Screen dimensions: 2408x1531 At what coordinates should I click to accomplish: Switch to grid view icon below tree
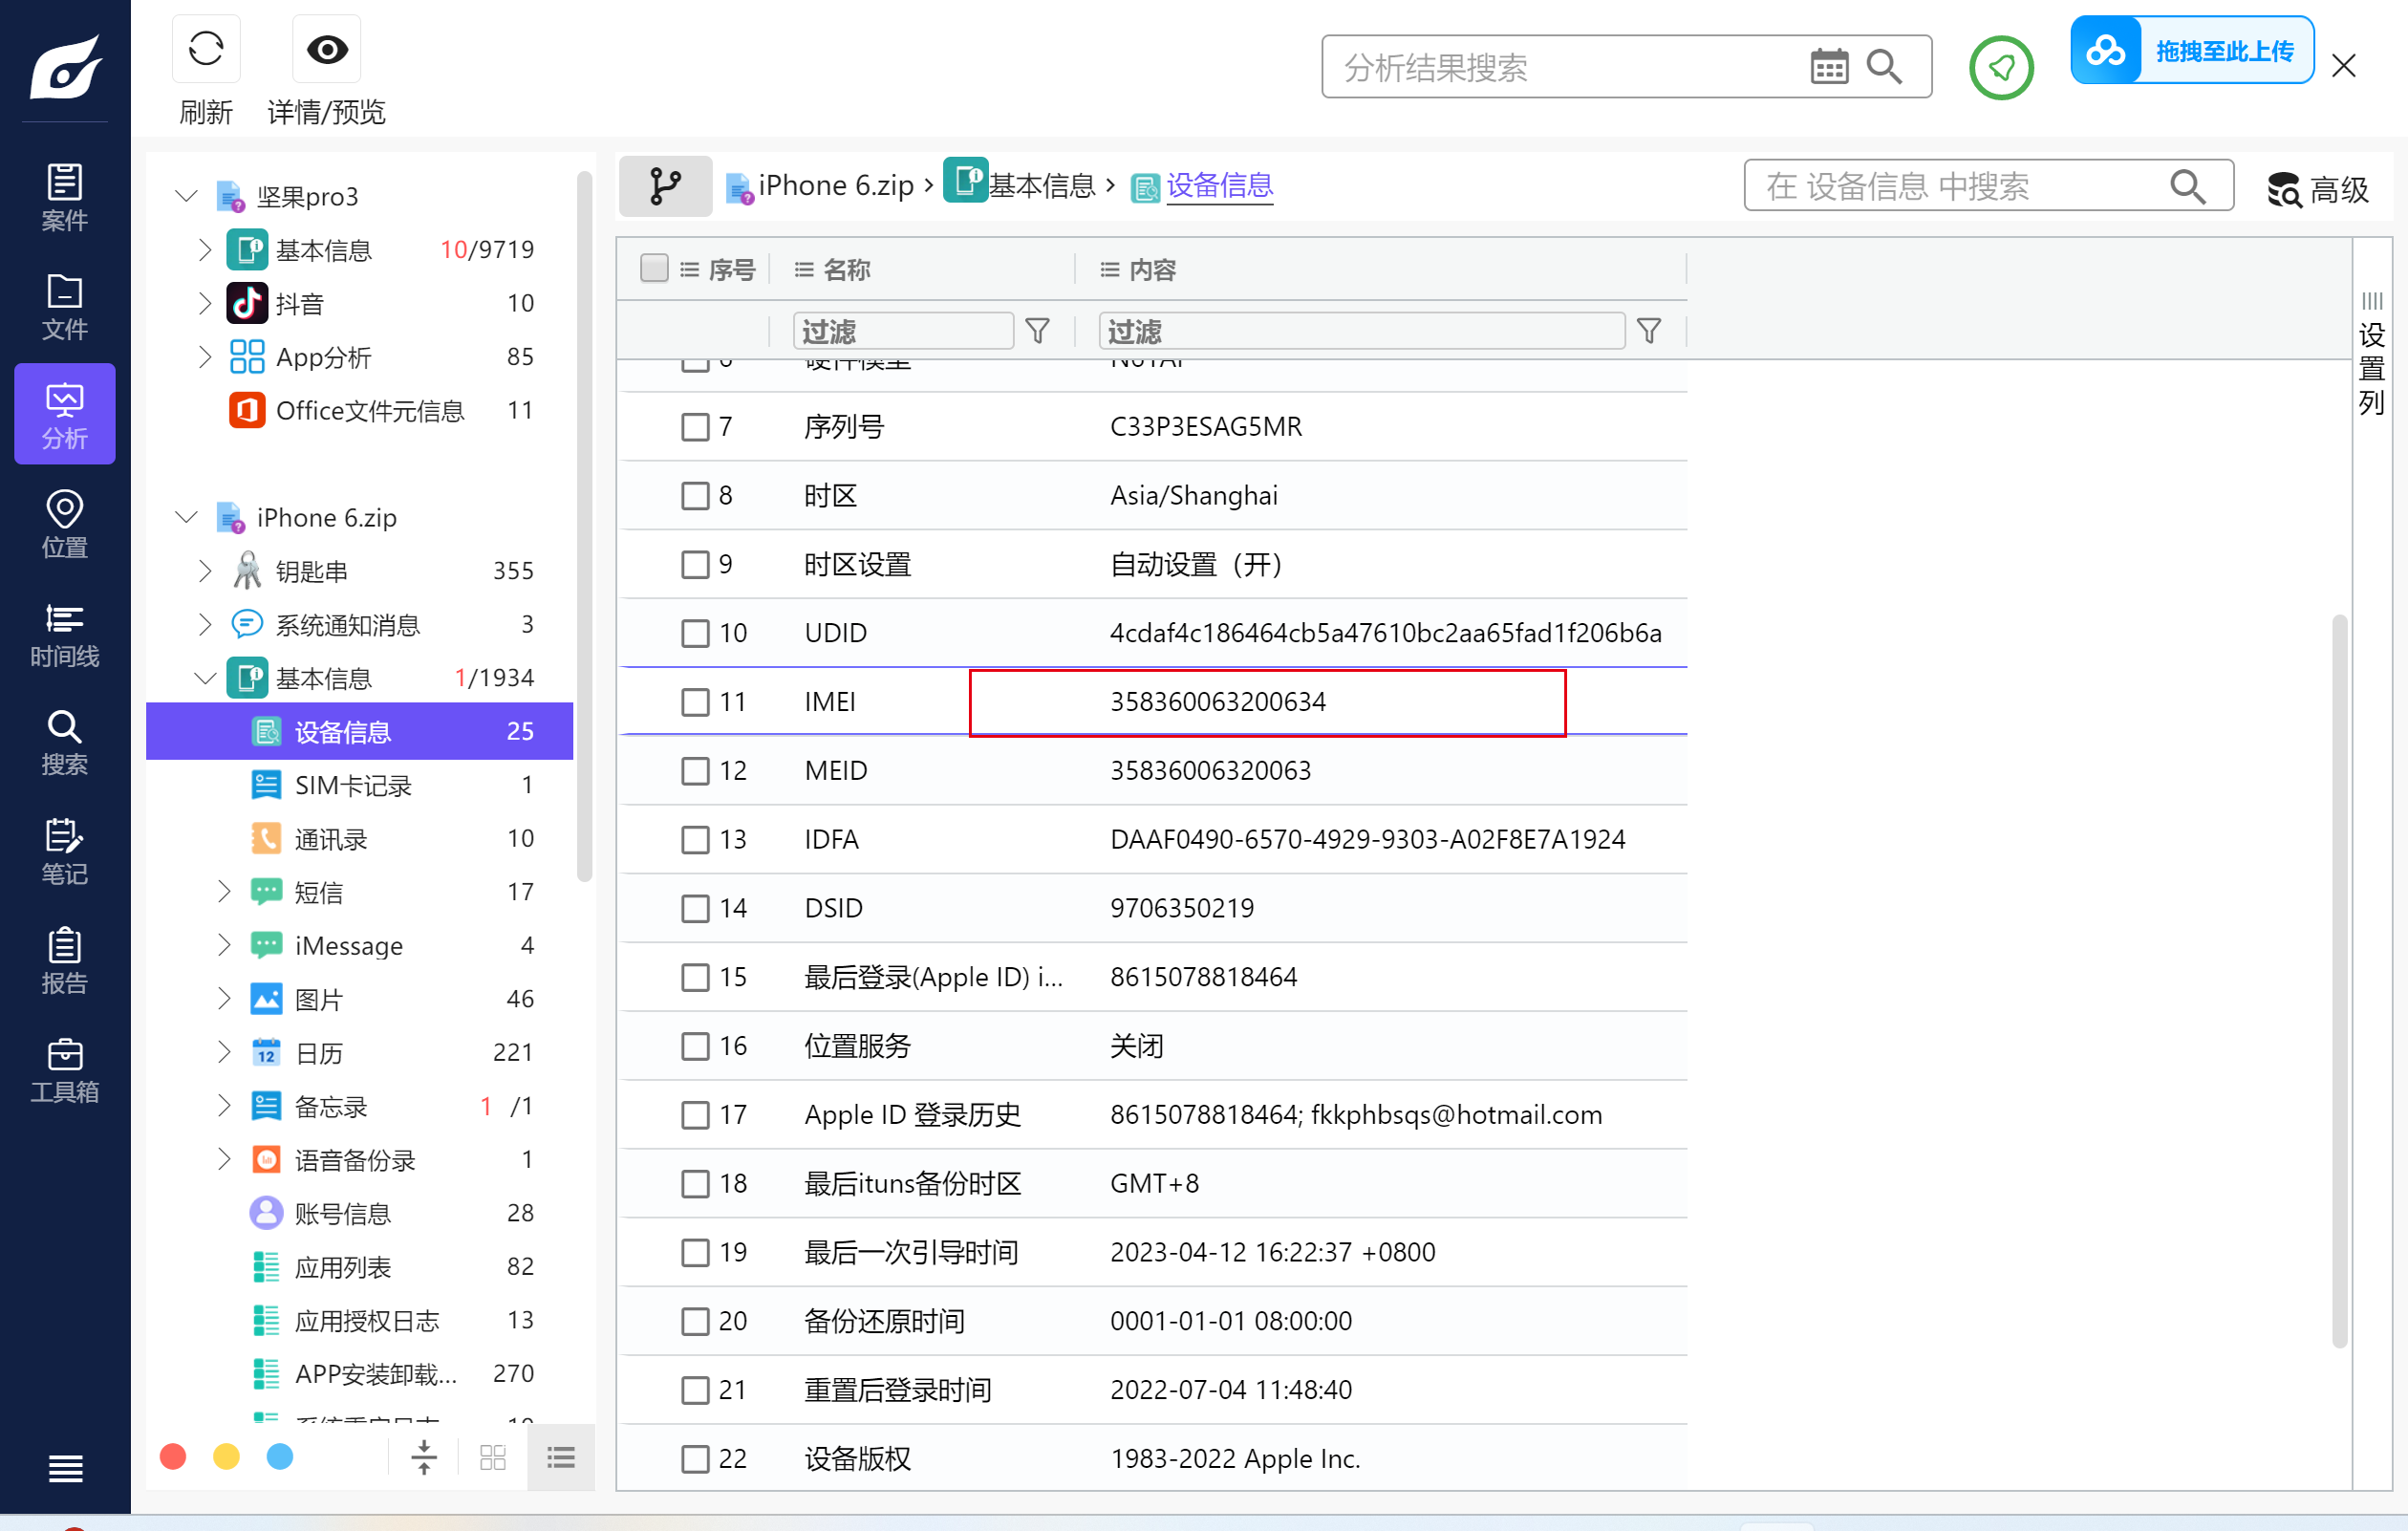pos(493,1457)
